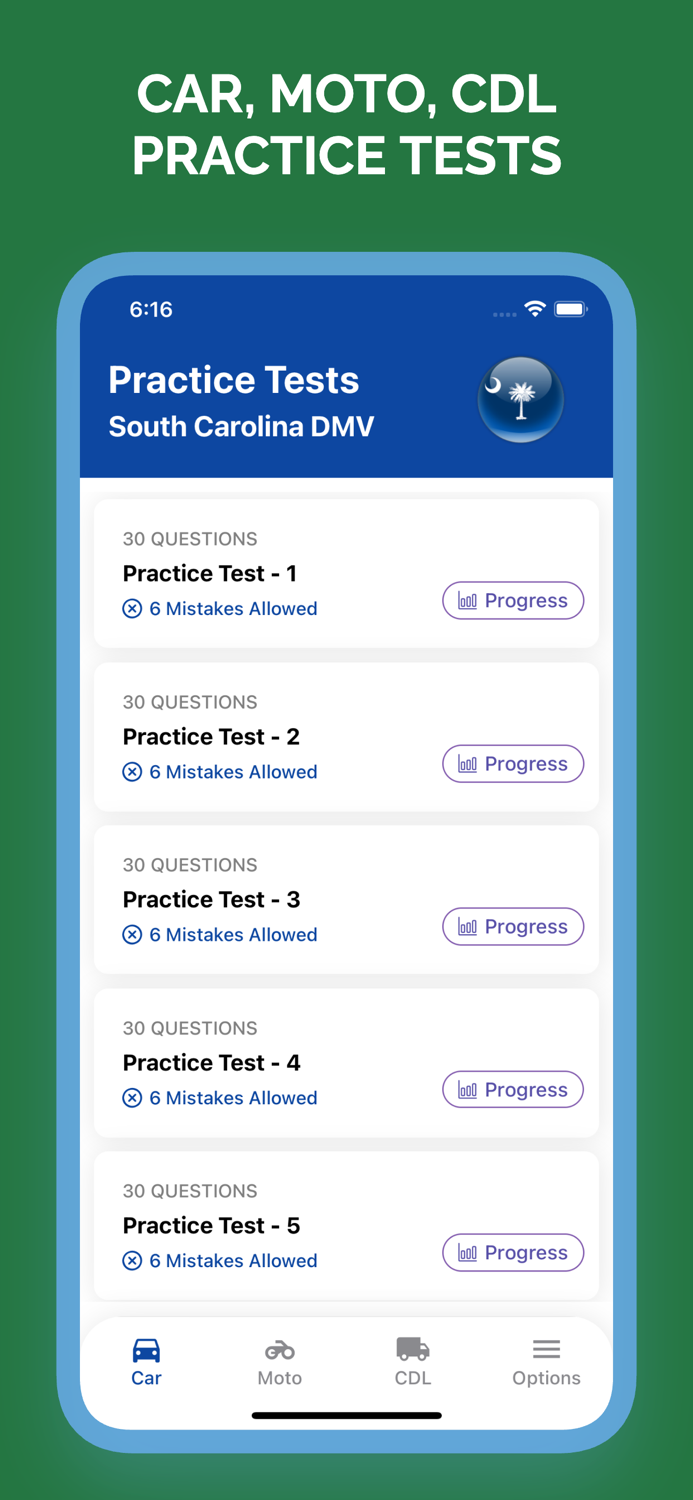The width and height of the screenshot is (693, 1500).
Task: Tap the South Carolina DMV state logo
Action: (521, 399)
